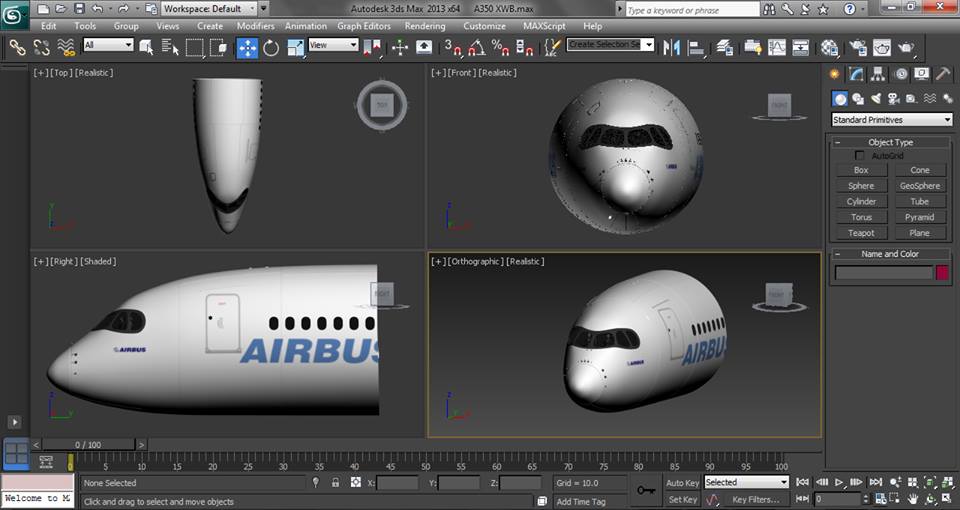Enable the AutoGrid checkbox

pyautogui.click(x=860, y=156)
